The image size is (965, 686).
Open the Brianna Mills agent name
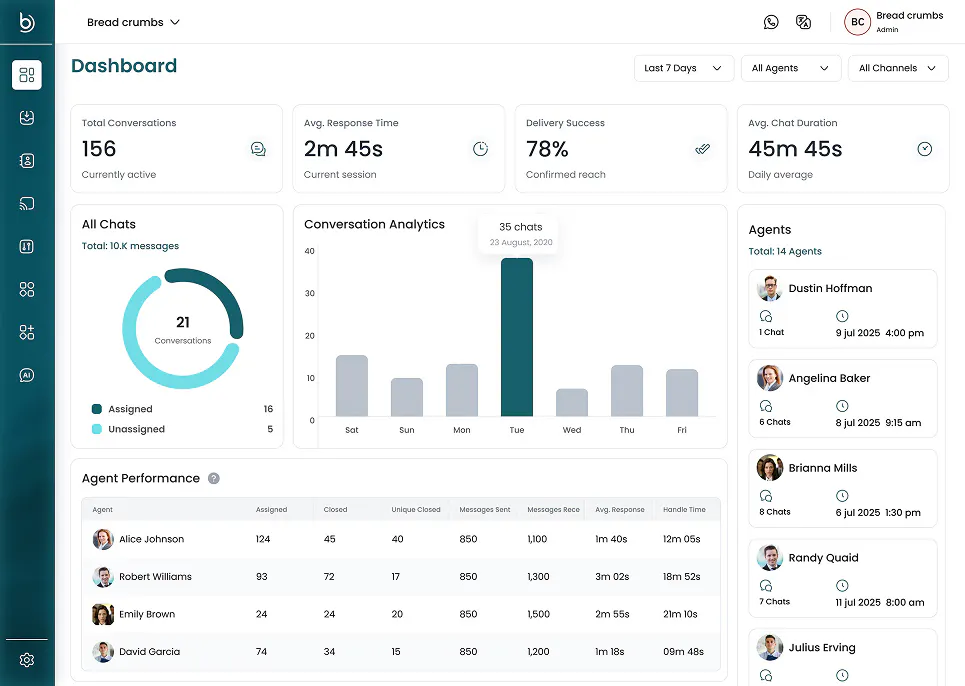click(x=823, y=468)
